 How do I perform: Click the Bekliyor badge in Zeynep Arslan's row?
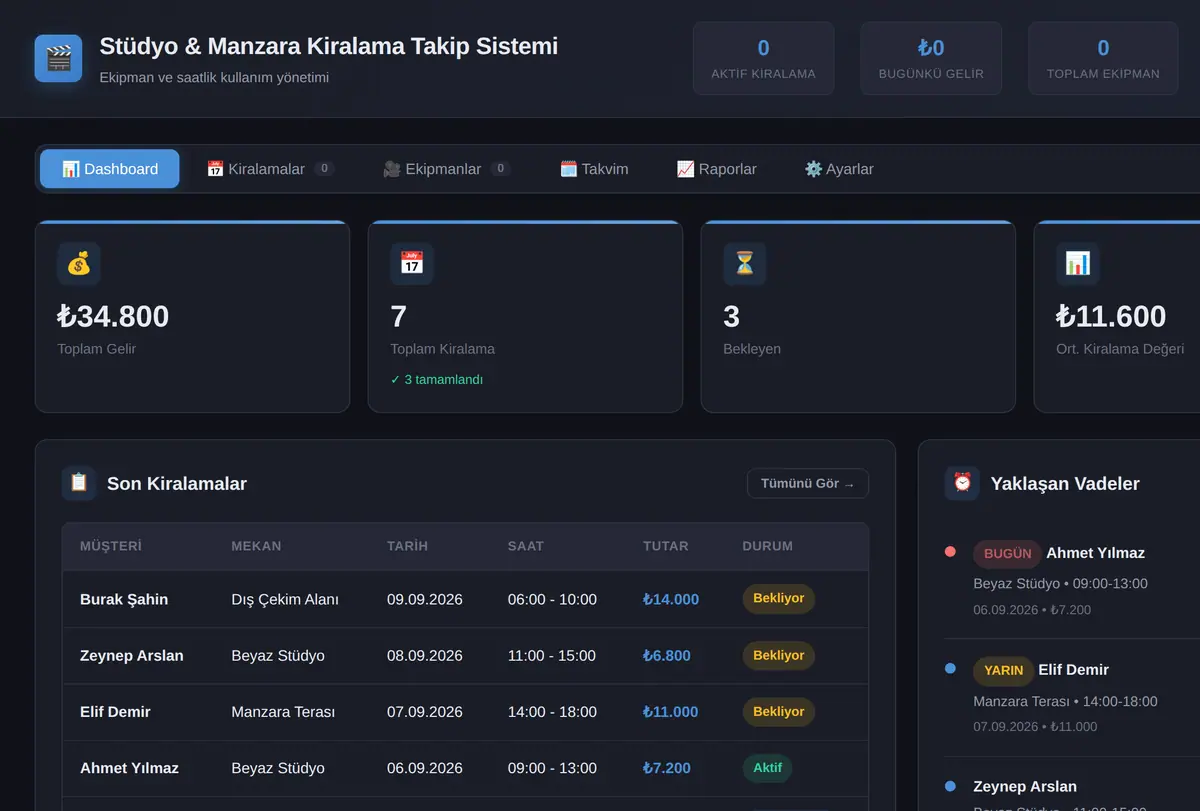click(779, 656)
